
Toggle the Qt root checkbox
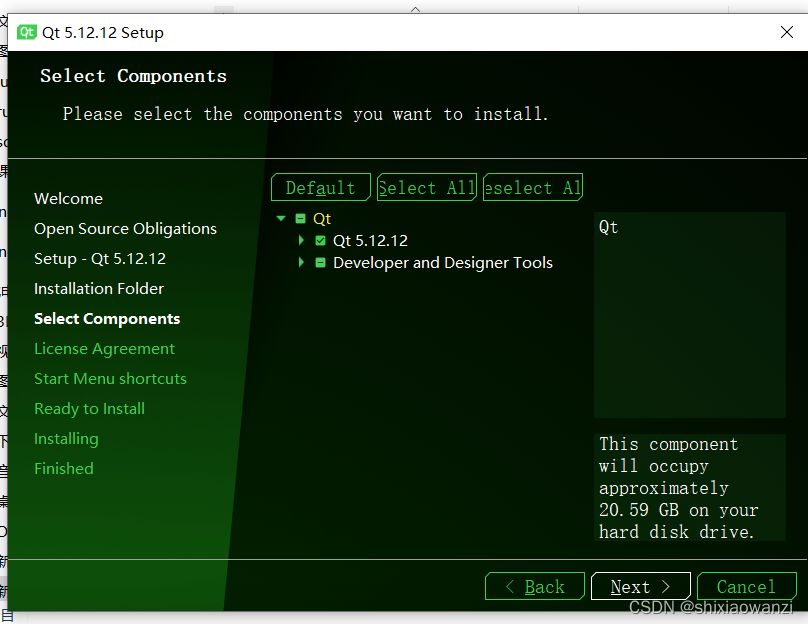click(x=300, y=218)
